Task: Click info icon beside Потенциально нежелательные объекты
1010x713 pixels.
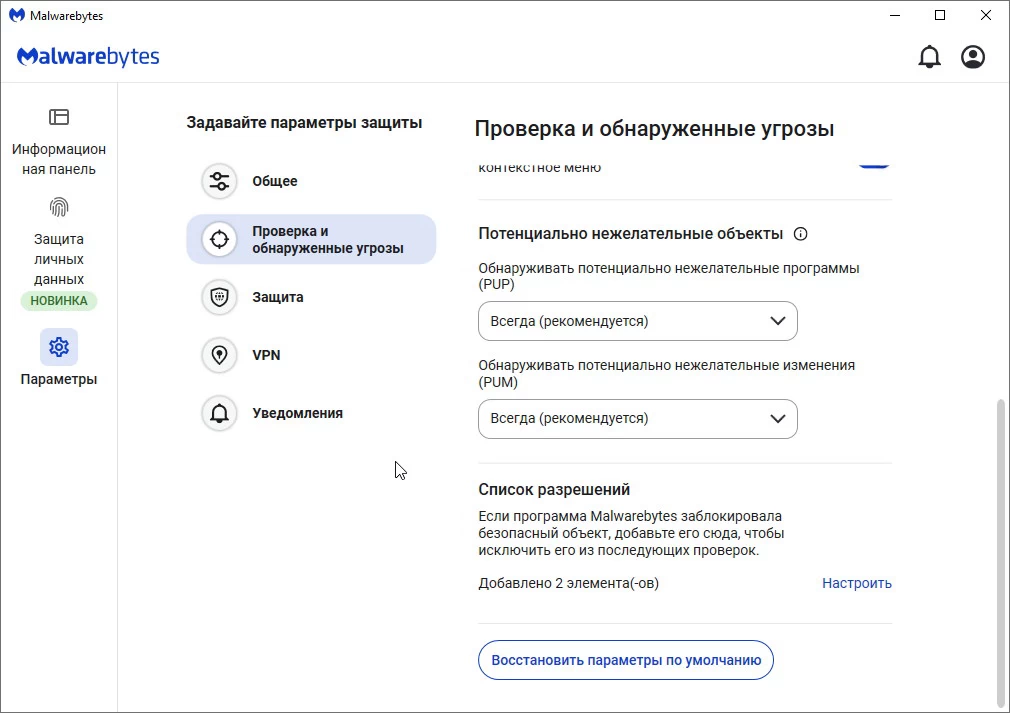Action: [800, 234]
